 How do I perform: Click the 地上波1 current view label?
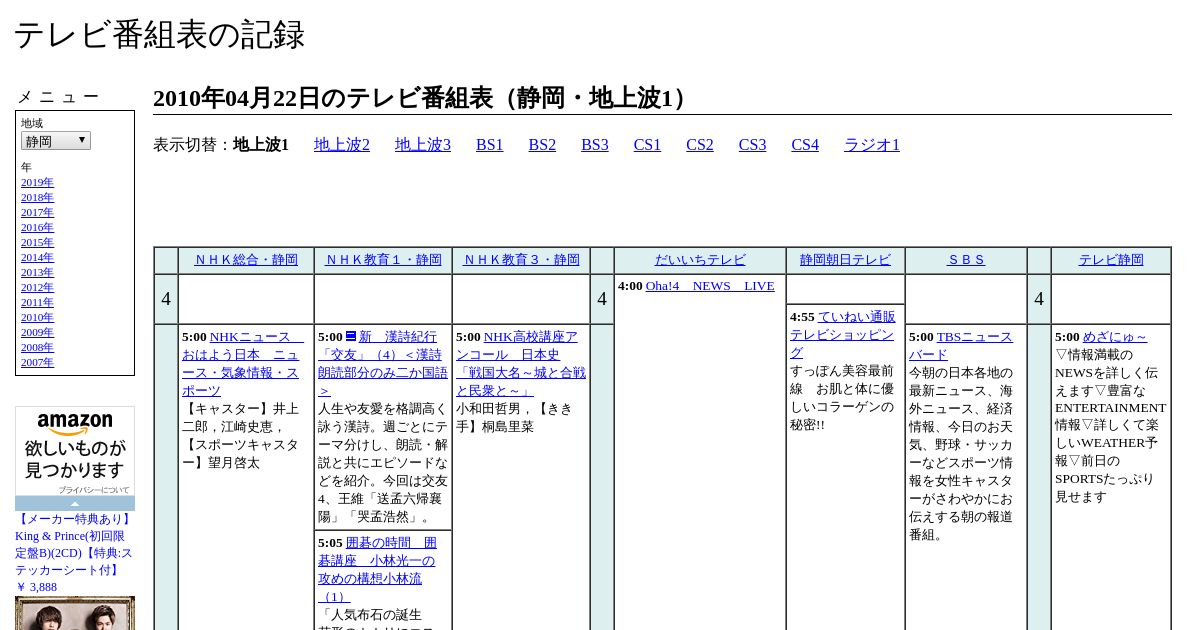pyautogui.click(x=261, y=145)
